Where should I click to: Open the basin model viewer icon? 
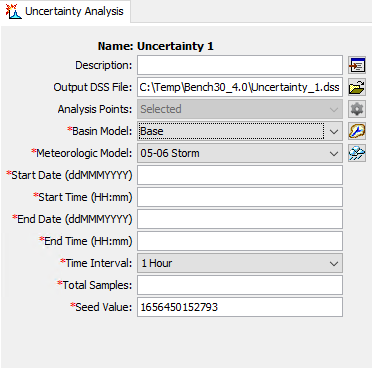(357, 131)
